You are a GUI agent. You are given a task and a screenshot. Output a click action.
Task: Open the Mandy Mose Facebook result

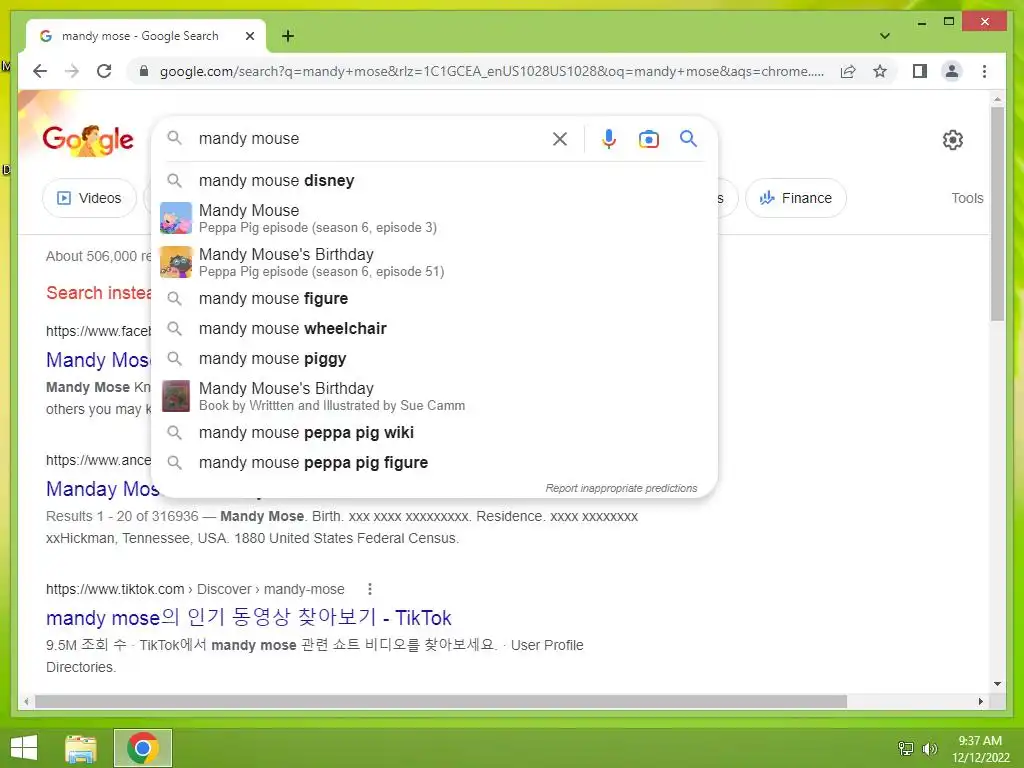(98, 360)
